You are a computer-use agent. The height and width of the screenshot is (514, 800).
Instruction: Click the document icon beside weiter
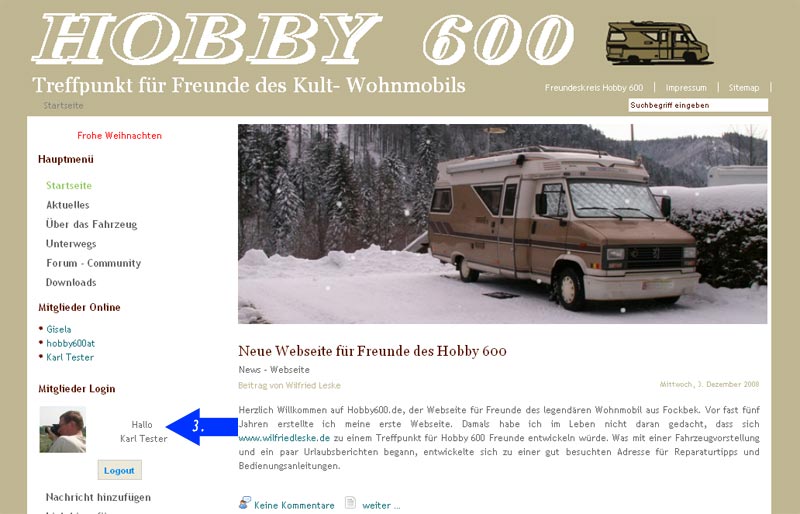click(350, 503)
